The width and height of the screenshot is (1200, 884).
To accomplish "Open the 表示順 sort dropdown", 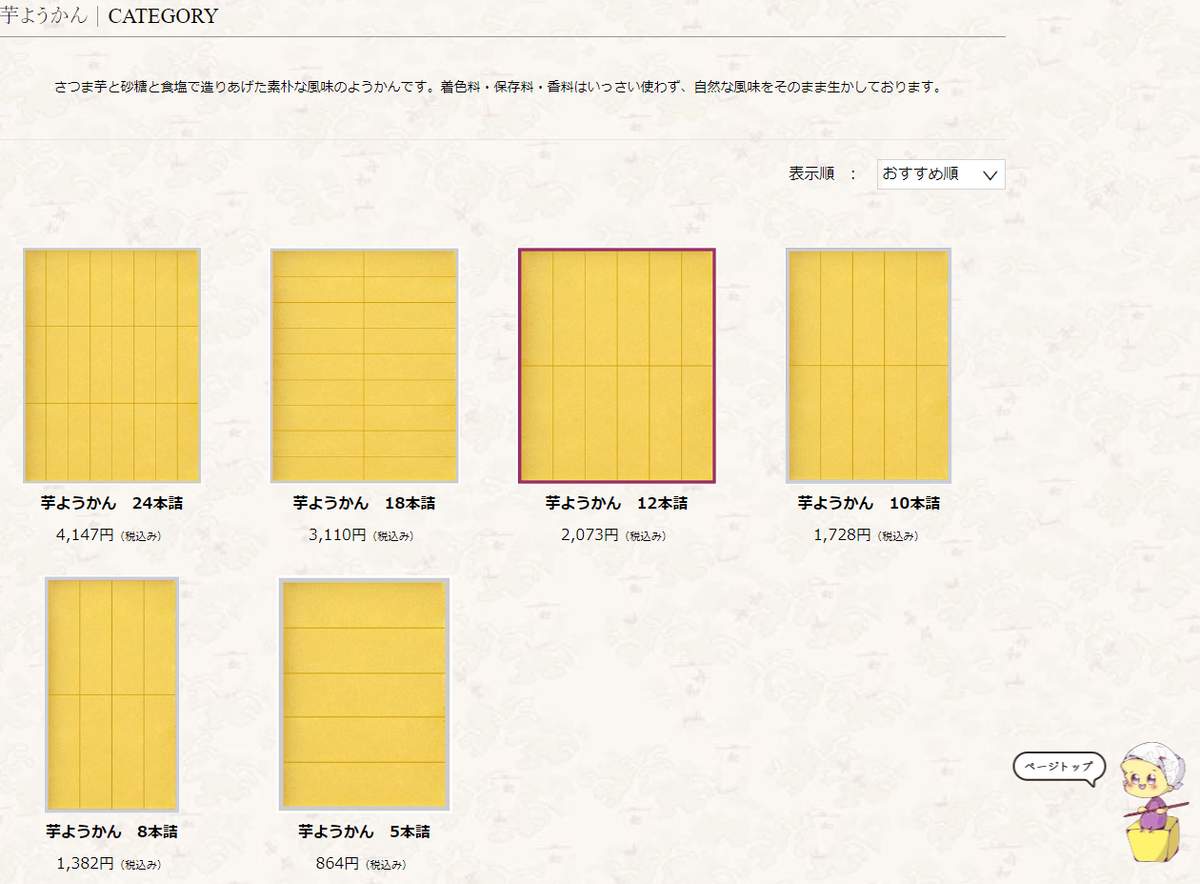I will point(938,174).
